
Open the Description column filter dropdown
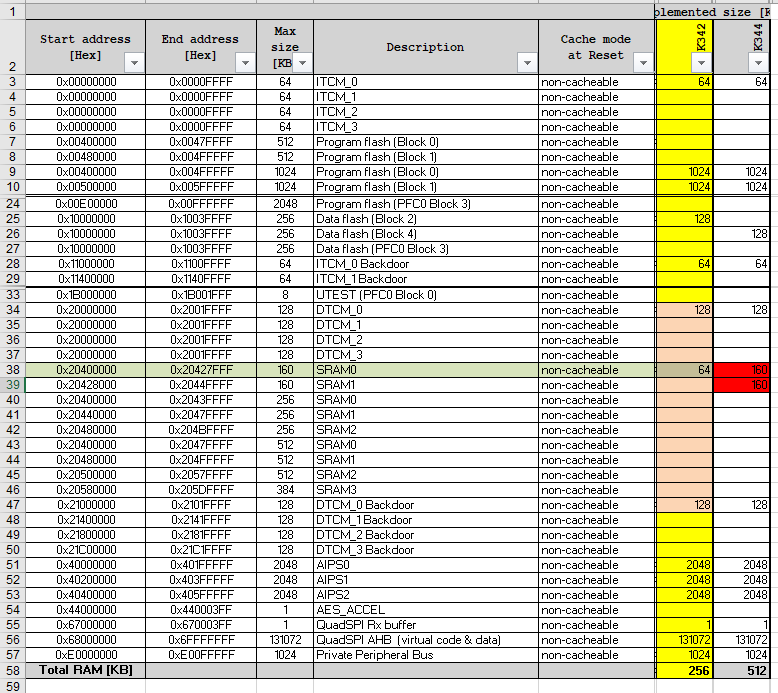[x=527, y=63]
